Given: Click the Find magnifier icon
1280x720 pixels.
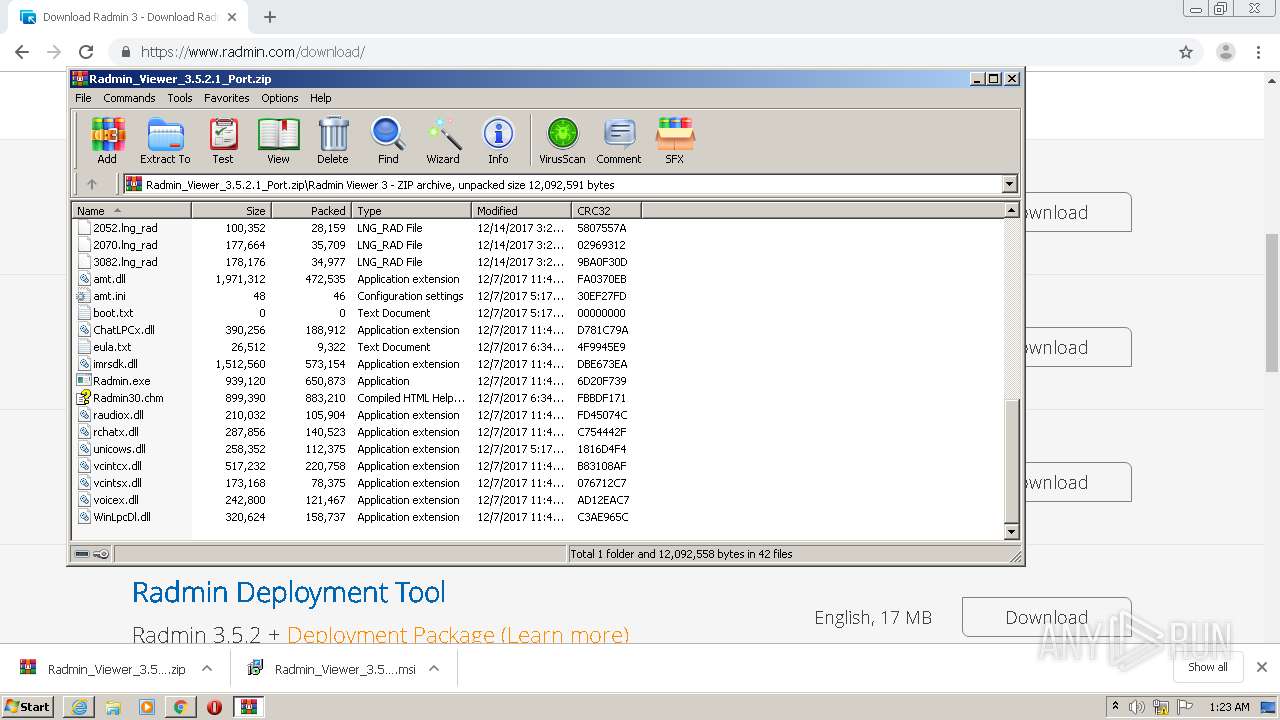Looking at the screenshot, I should tap(388, 140).
